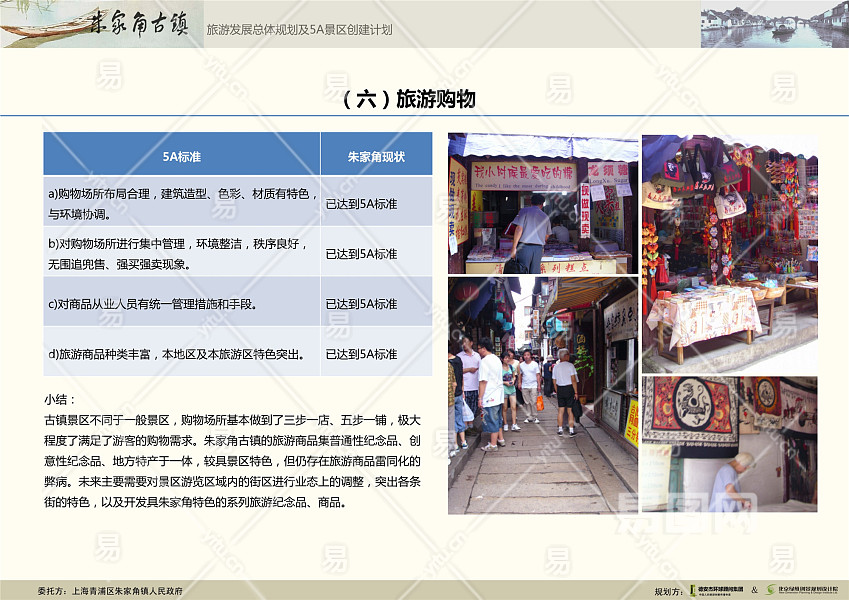
Task: Select the crowded old street photo
Action: tap(542, 395)
